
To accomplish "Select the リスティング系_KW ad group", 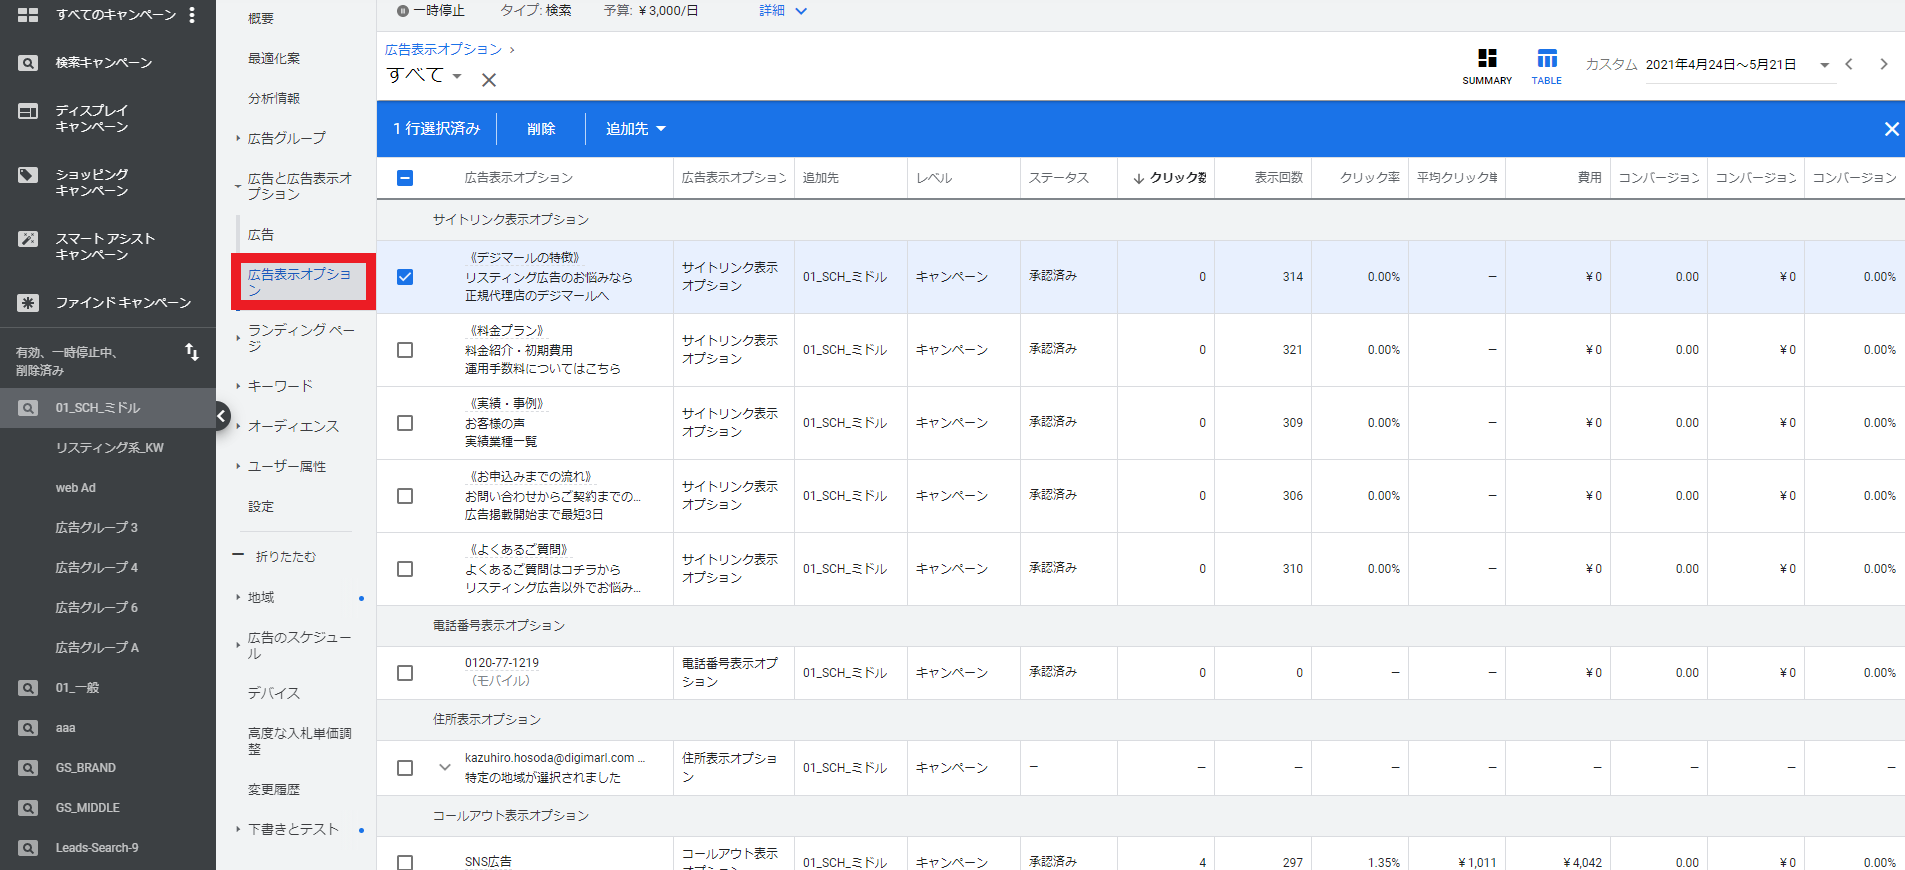I will [110, 448].
